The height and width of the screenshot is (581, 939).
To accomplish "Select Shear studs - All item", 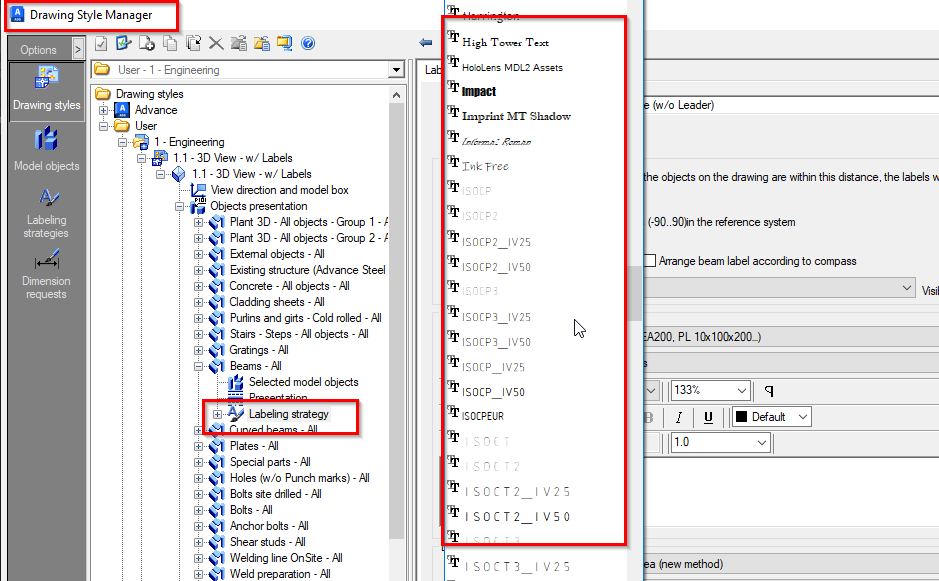I will coord(267,542).
